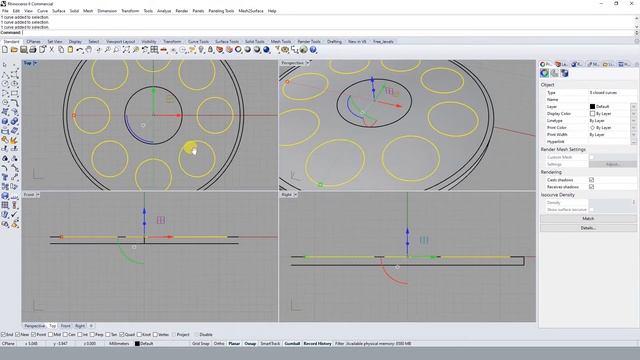Toggle the Quad osnap checkbox
Image resolution: width=640 pixels, height=360 pixels.
(122, 335)
